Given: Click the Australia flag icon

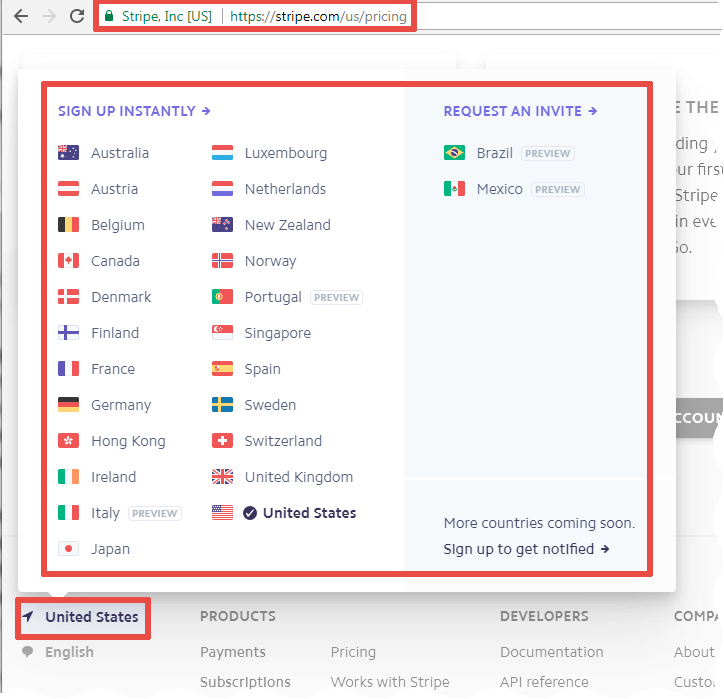Looking at the screenshot, I should point(68,152).
